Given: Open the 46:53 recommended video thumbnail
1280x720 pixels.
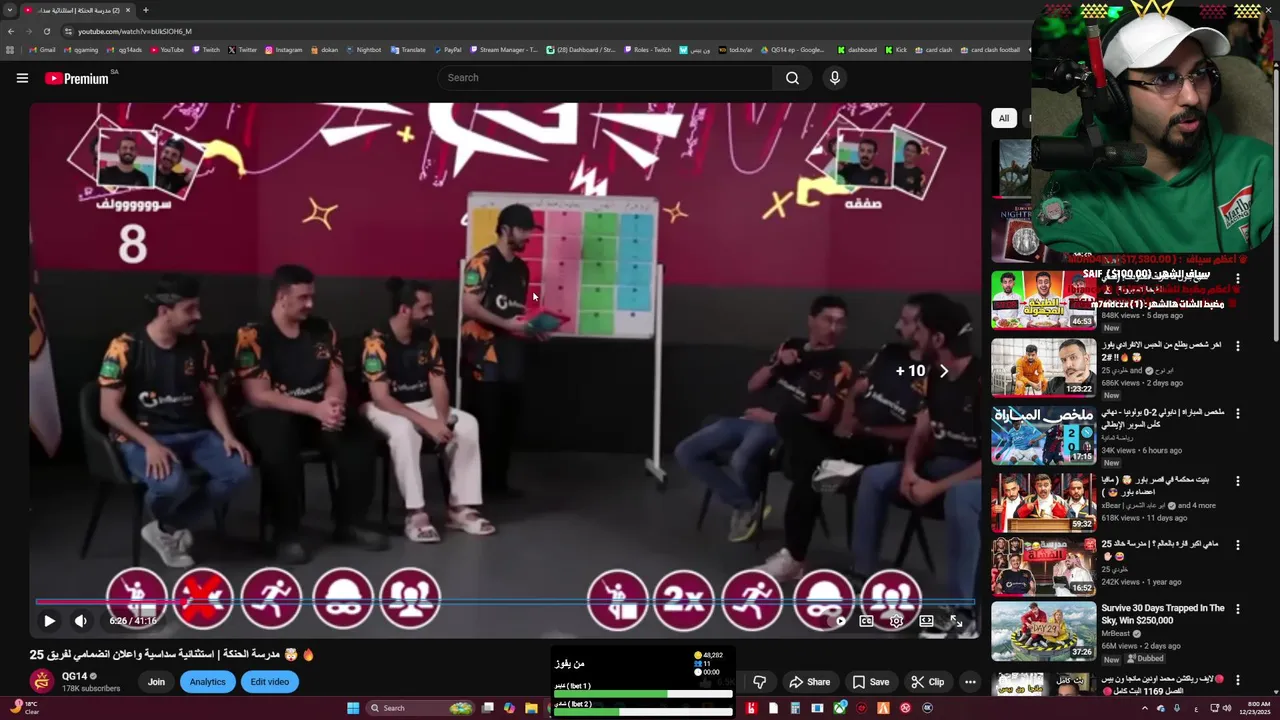Looking at the screenshot, I should (x=1043, y=299).
